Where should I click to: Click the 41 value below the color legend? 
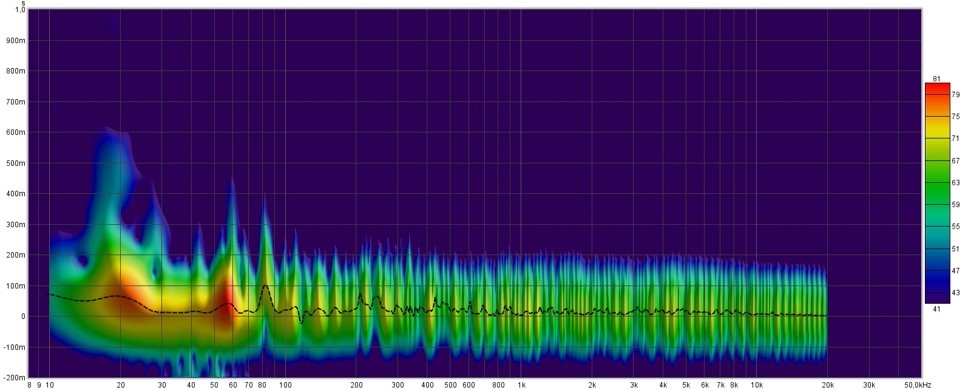point(936,308)
